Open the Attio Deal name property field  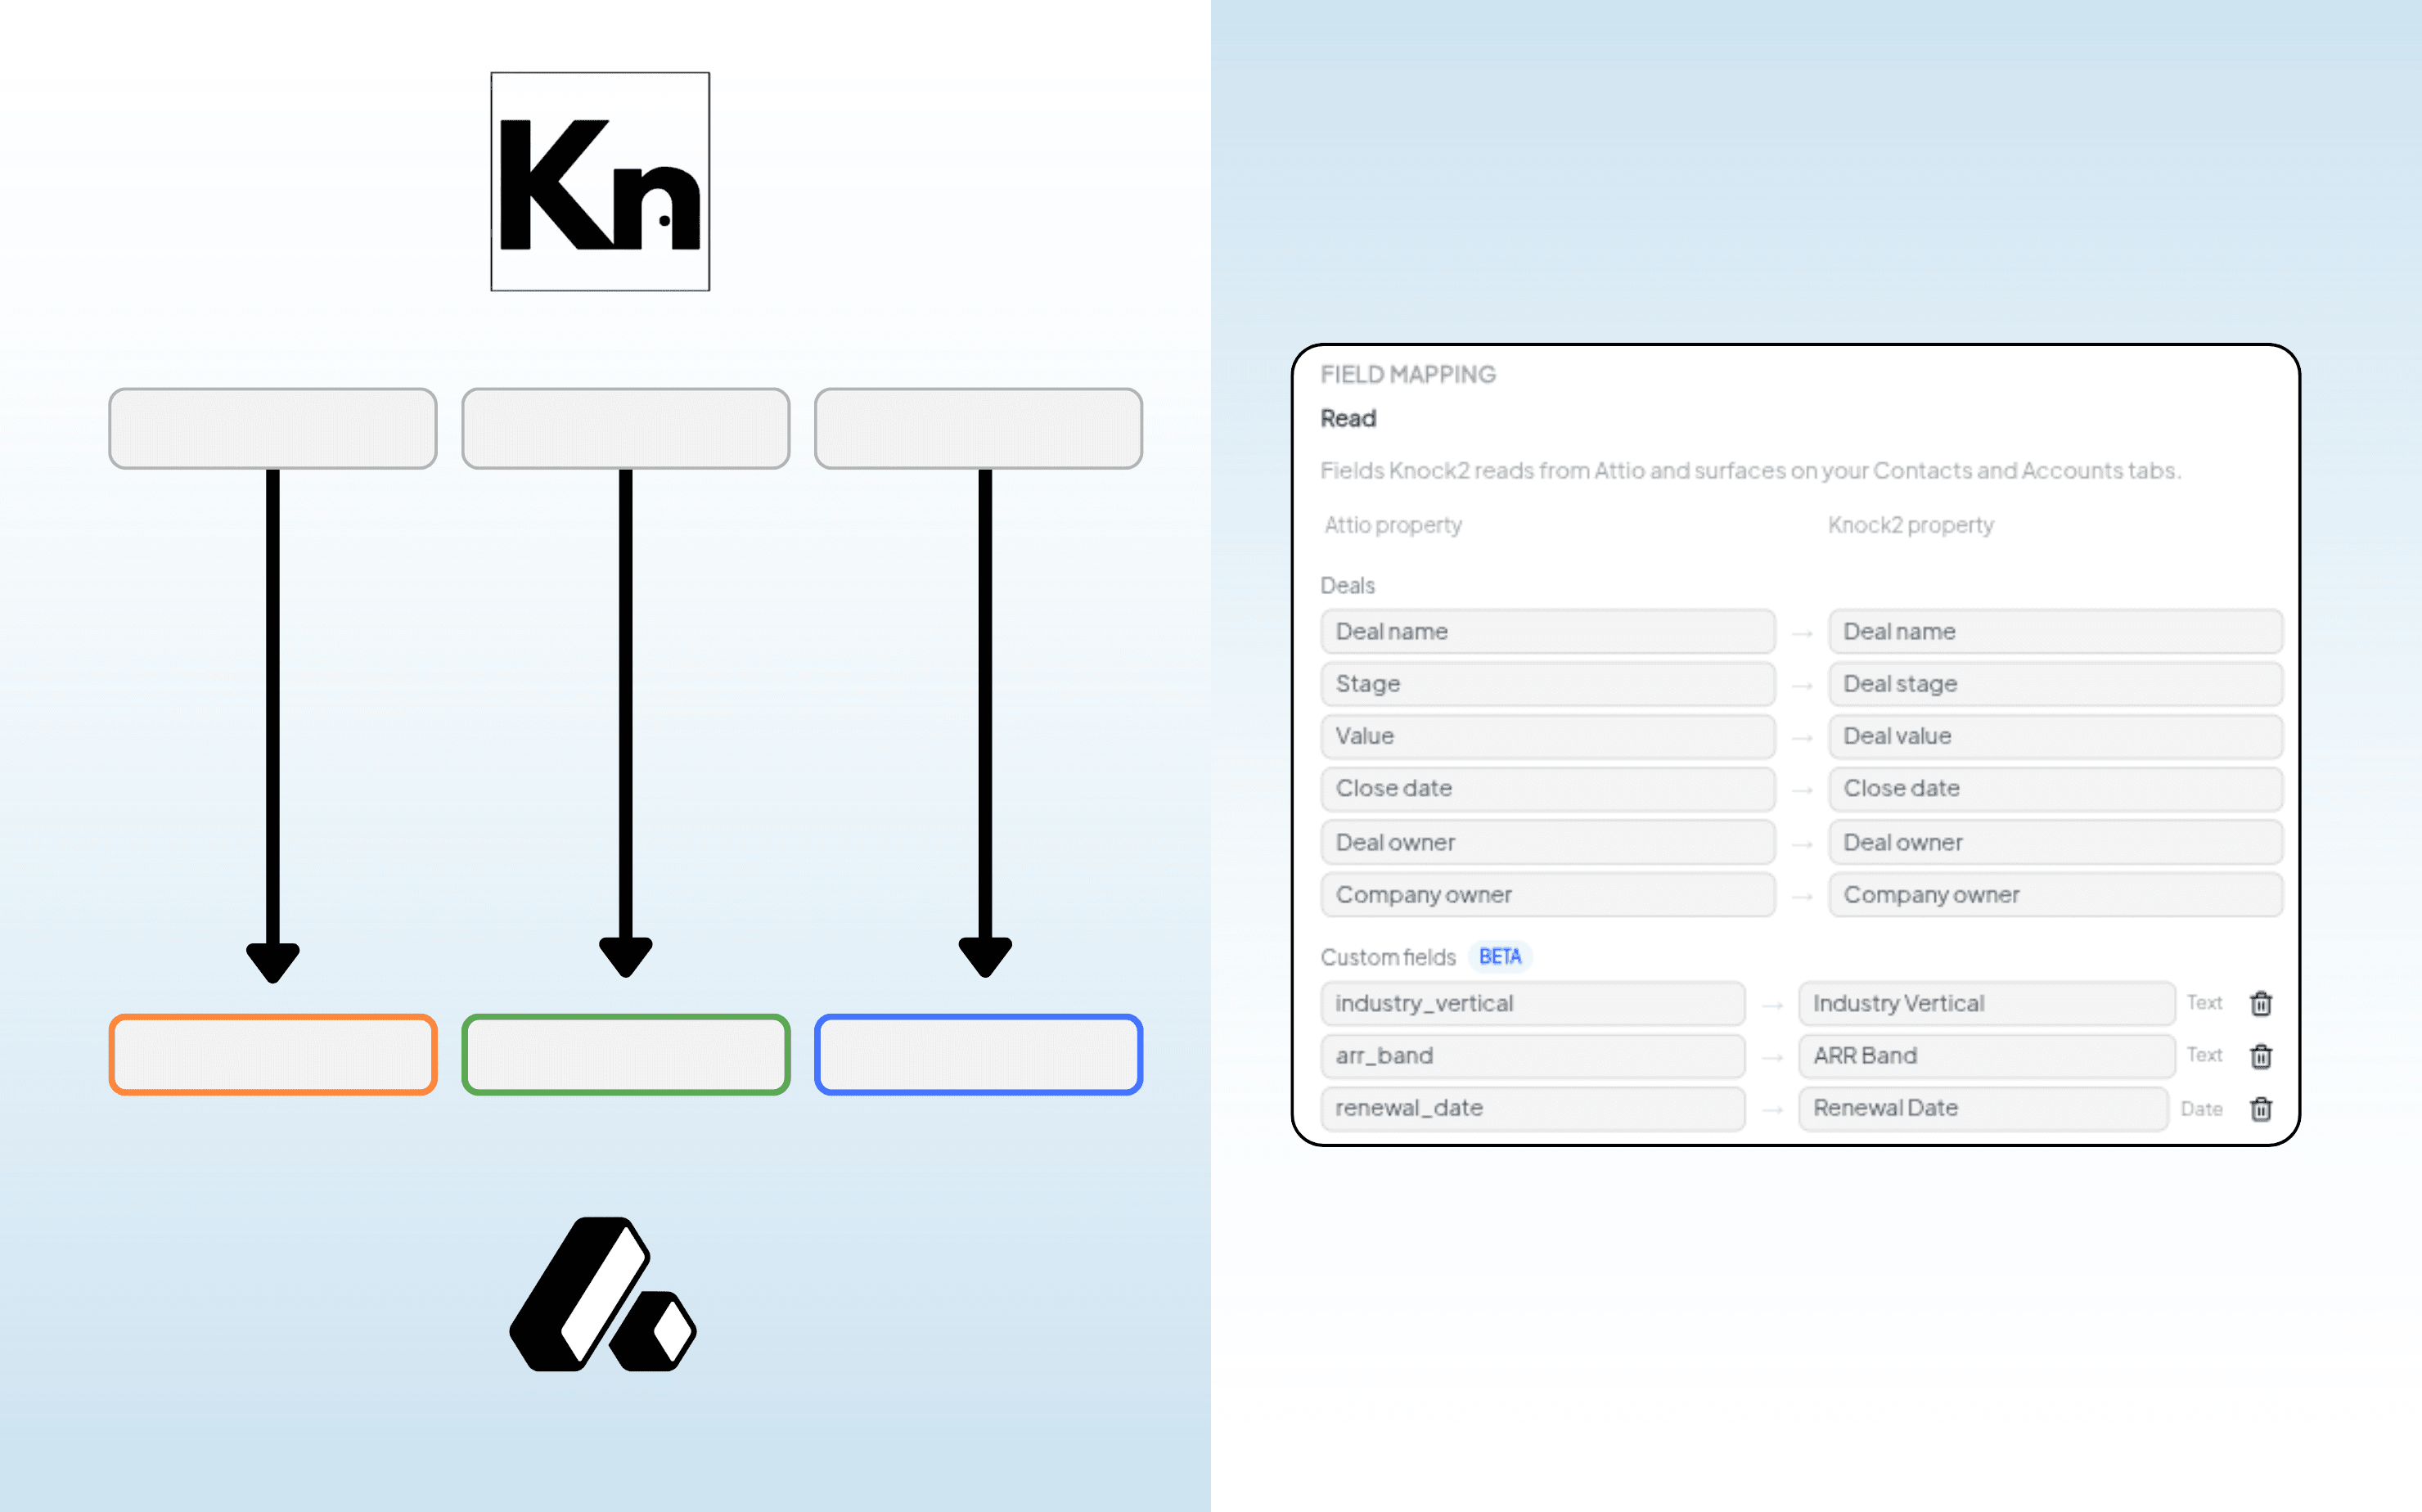[1547, 631]
